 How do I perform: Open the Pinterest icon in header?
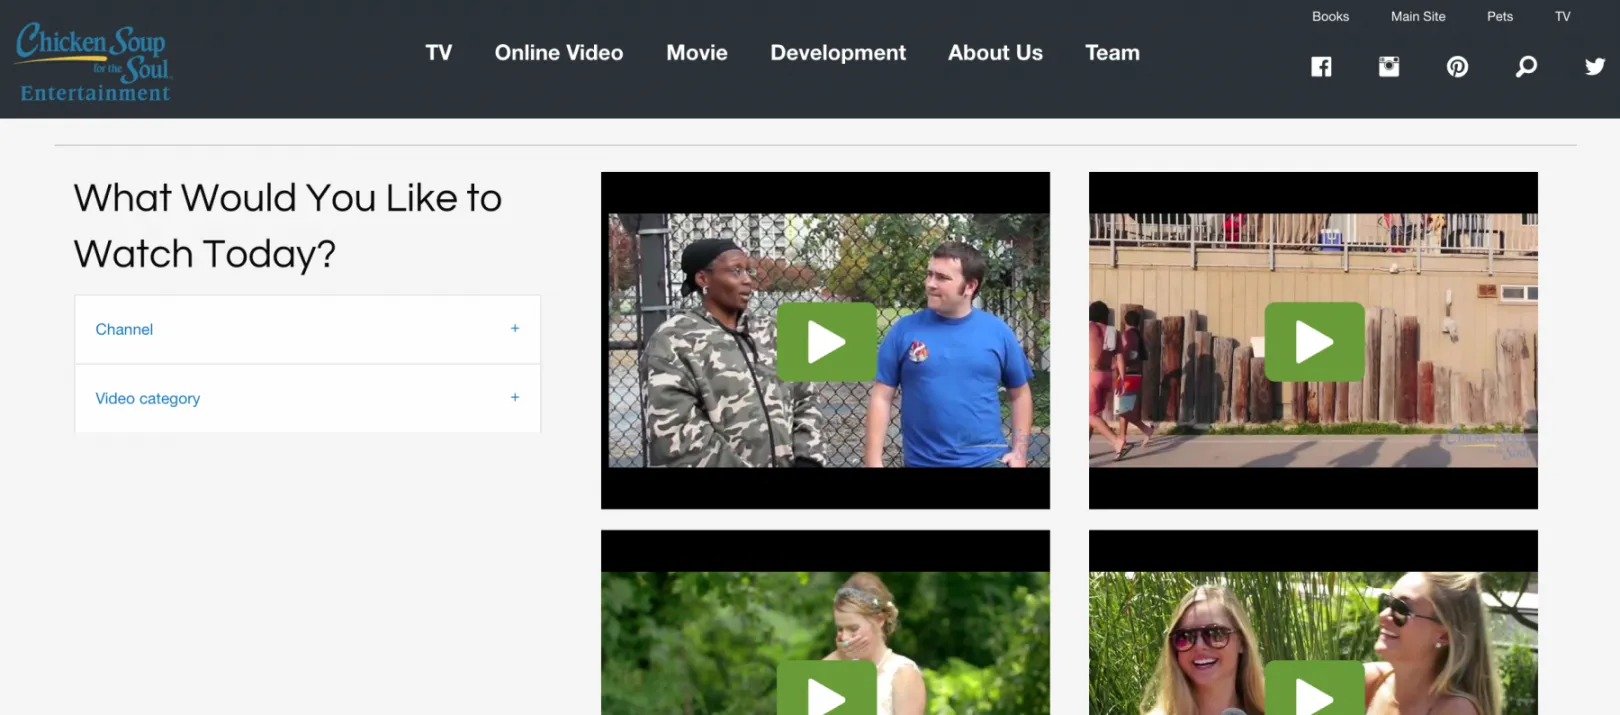(x=1457, y=67)
